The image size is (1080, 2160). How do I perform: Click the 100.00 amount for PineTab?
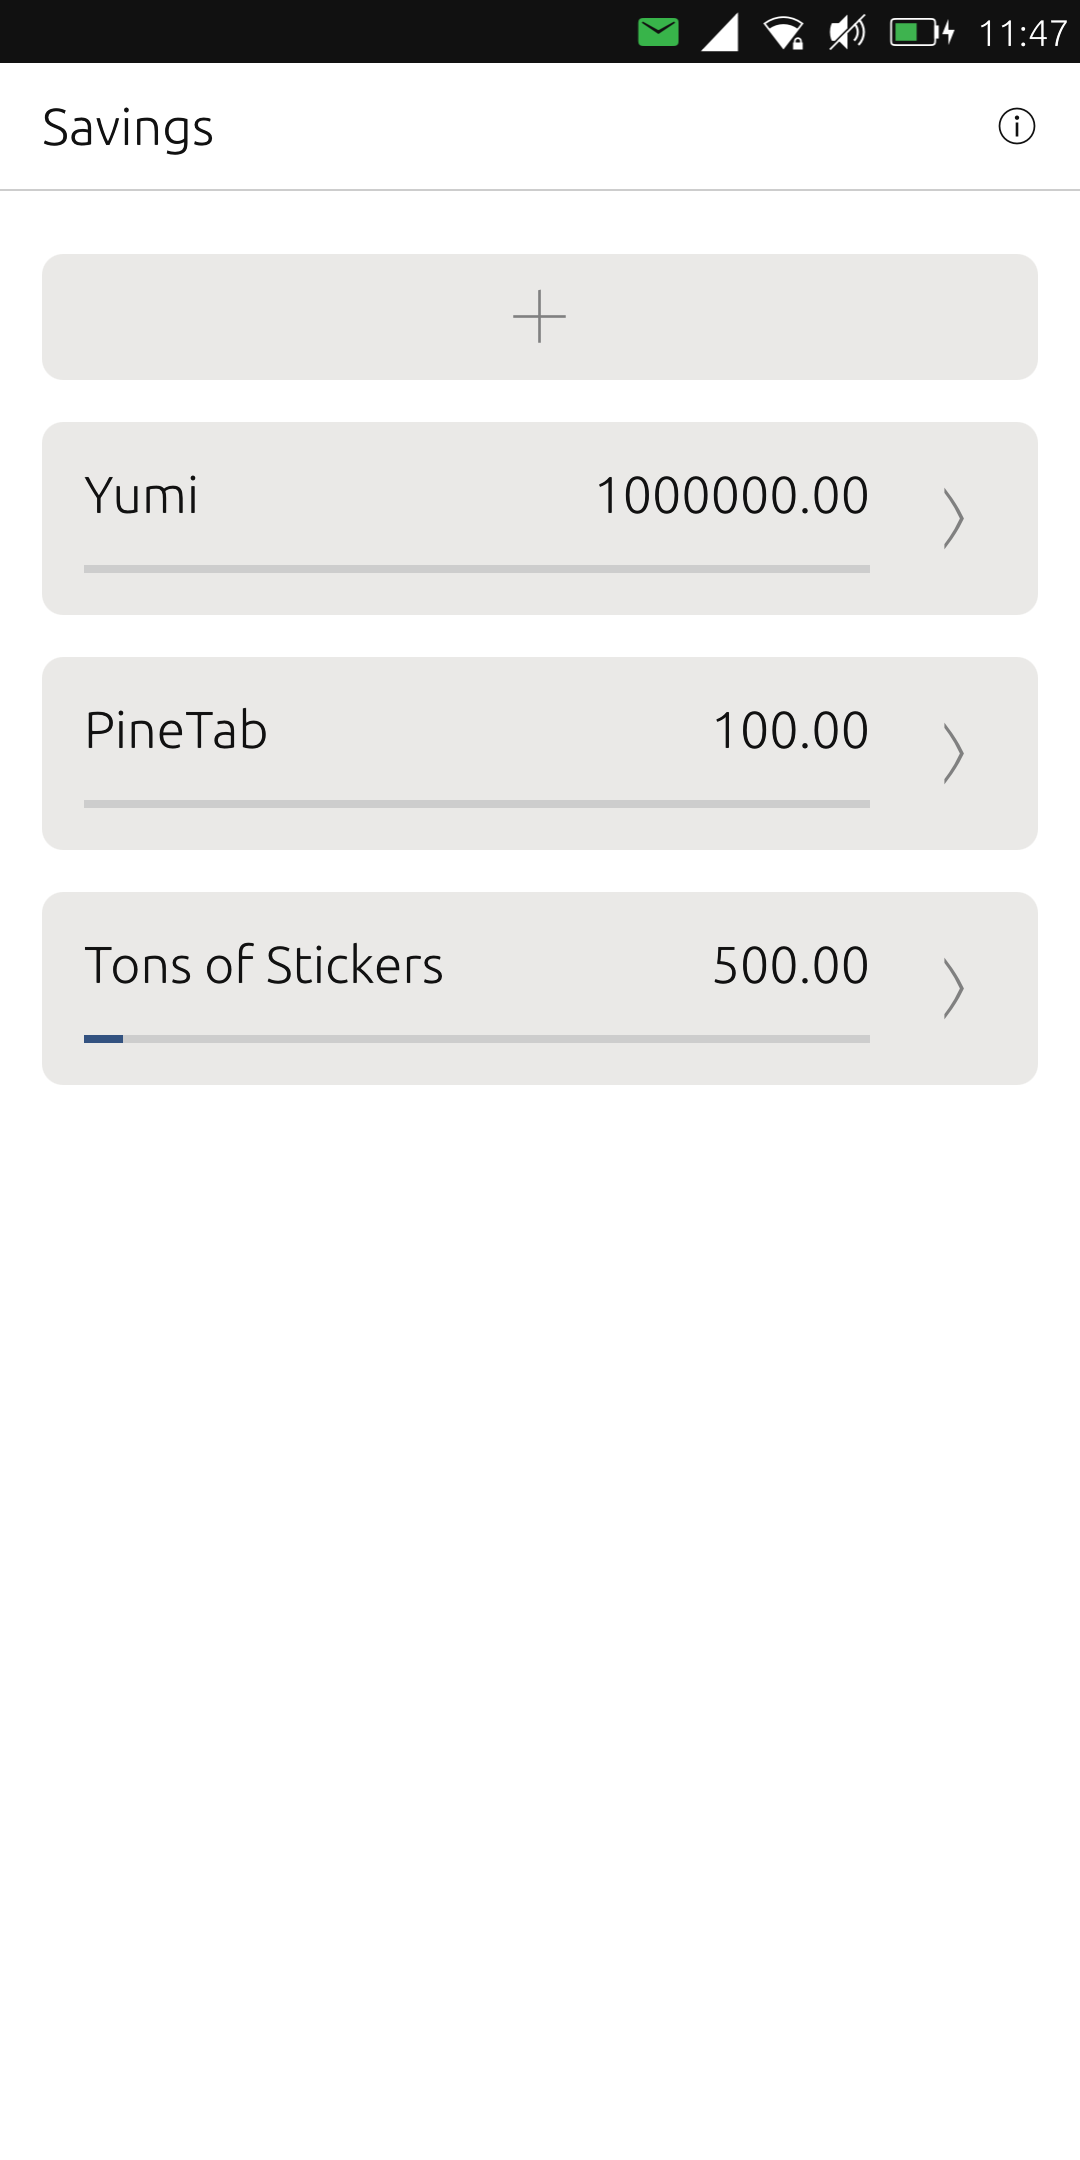point(790,730)
